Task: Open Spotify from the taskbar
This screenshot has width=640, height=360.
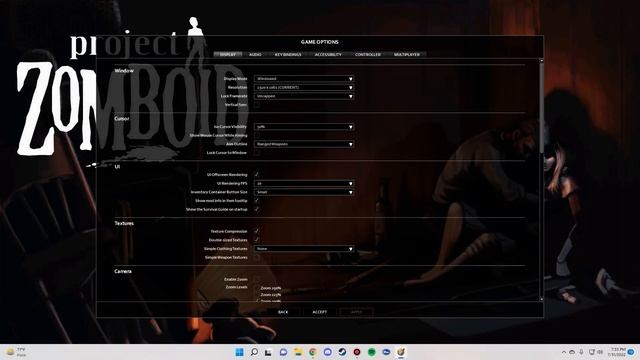Action: tap(371, 352)
